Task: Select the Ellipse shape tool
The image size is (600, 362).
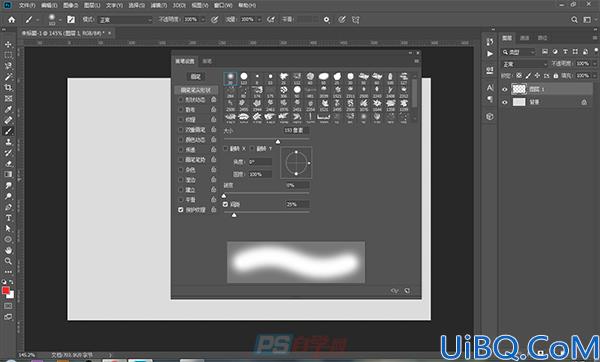Action: coord(8,240)
